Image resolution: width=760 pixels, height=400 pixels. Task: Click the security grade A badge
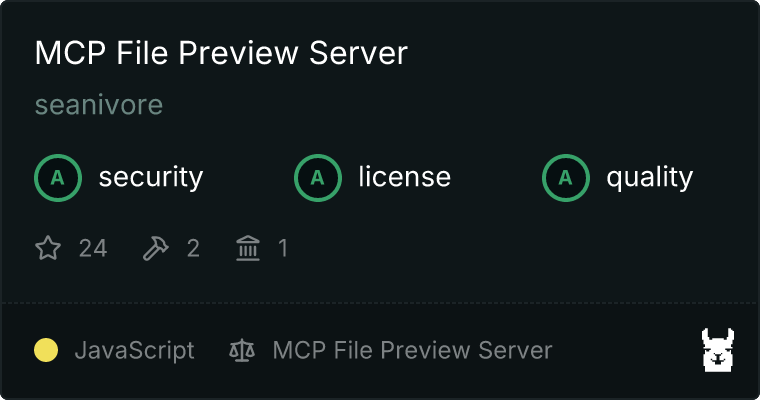58,178
